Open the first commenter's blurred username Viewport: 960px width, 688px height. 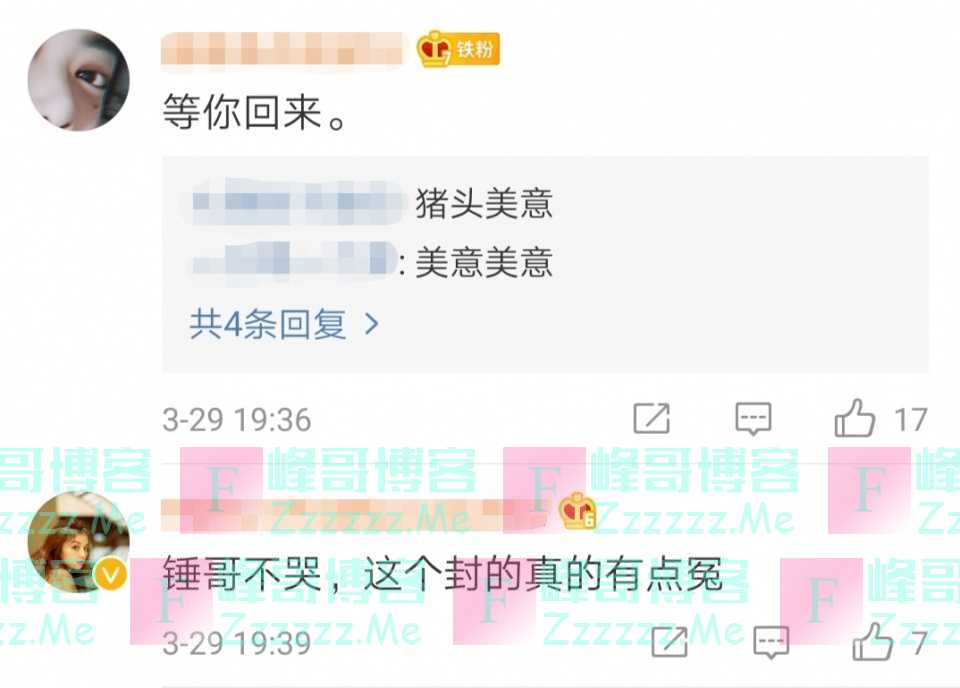click(x=283, y=48)
